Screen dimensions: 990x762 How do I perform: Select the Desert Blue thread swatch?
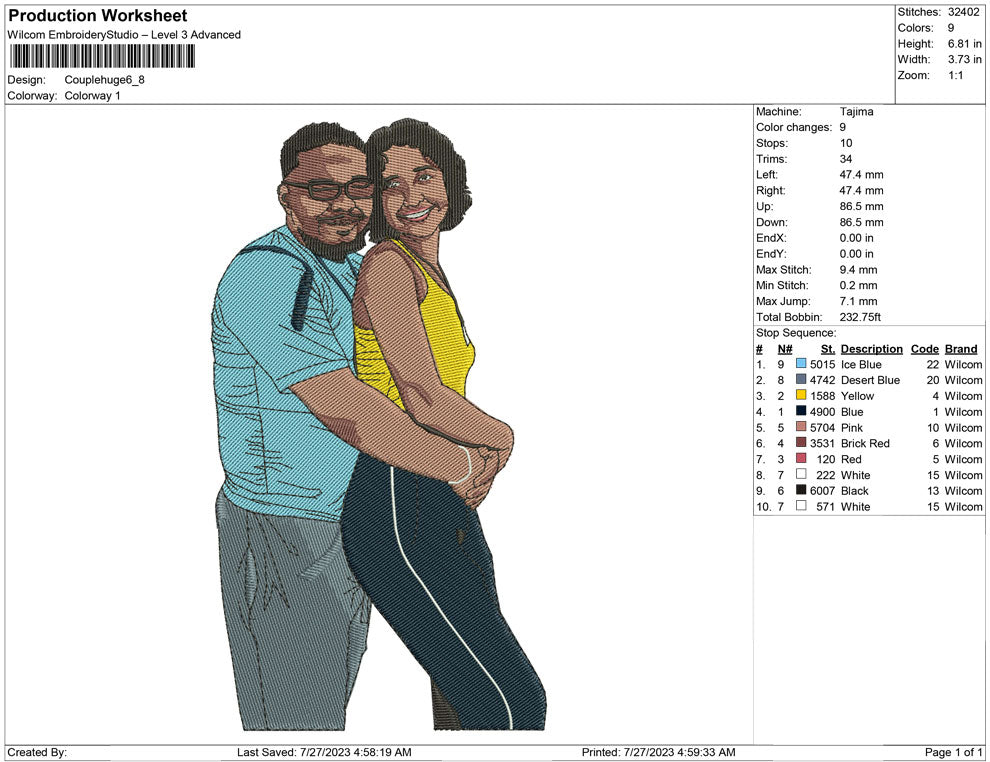799,380
